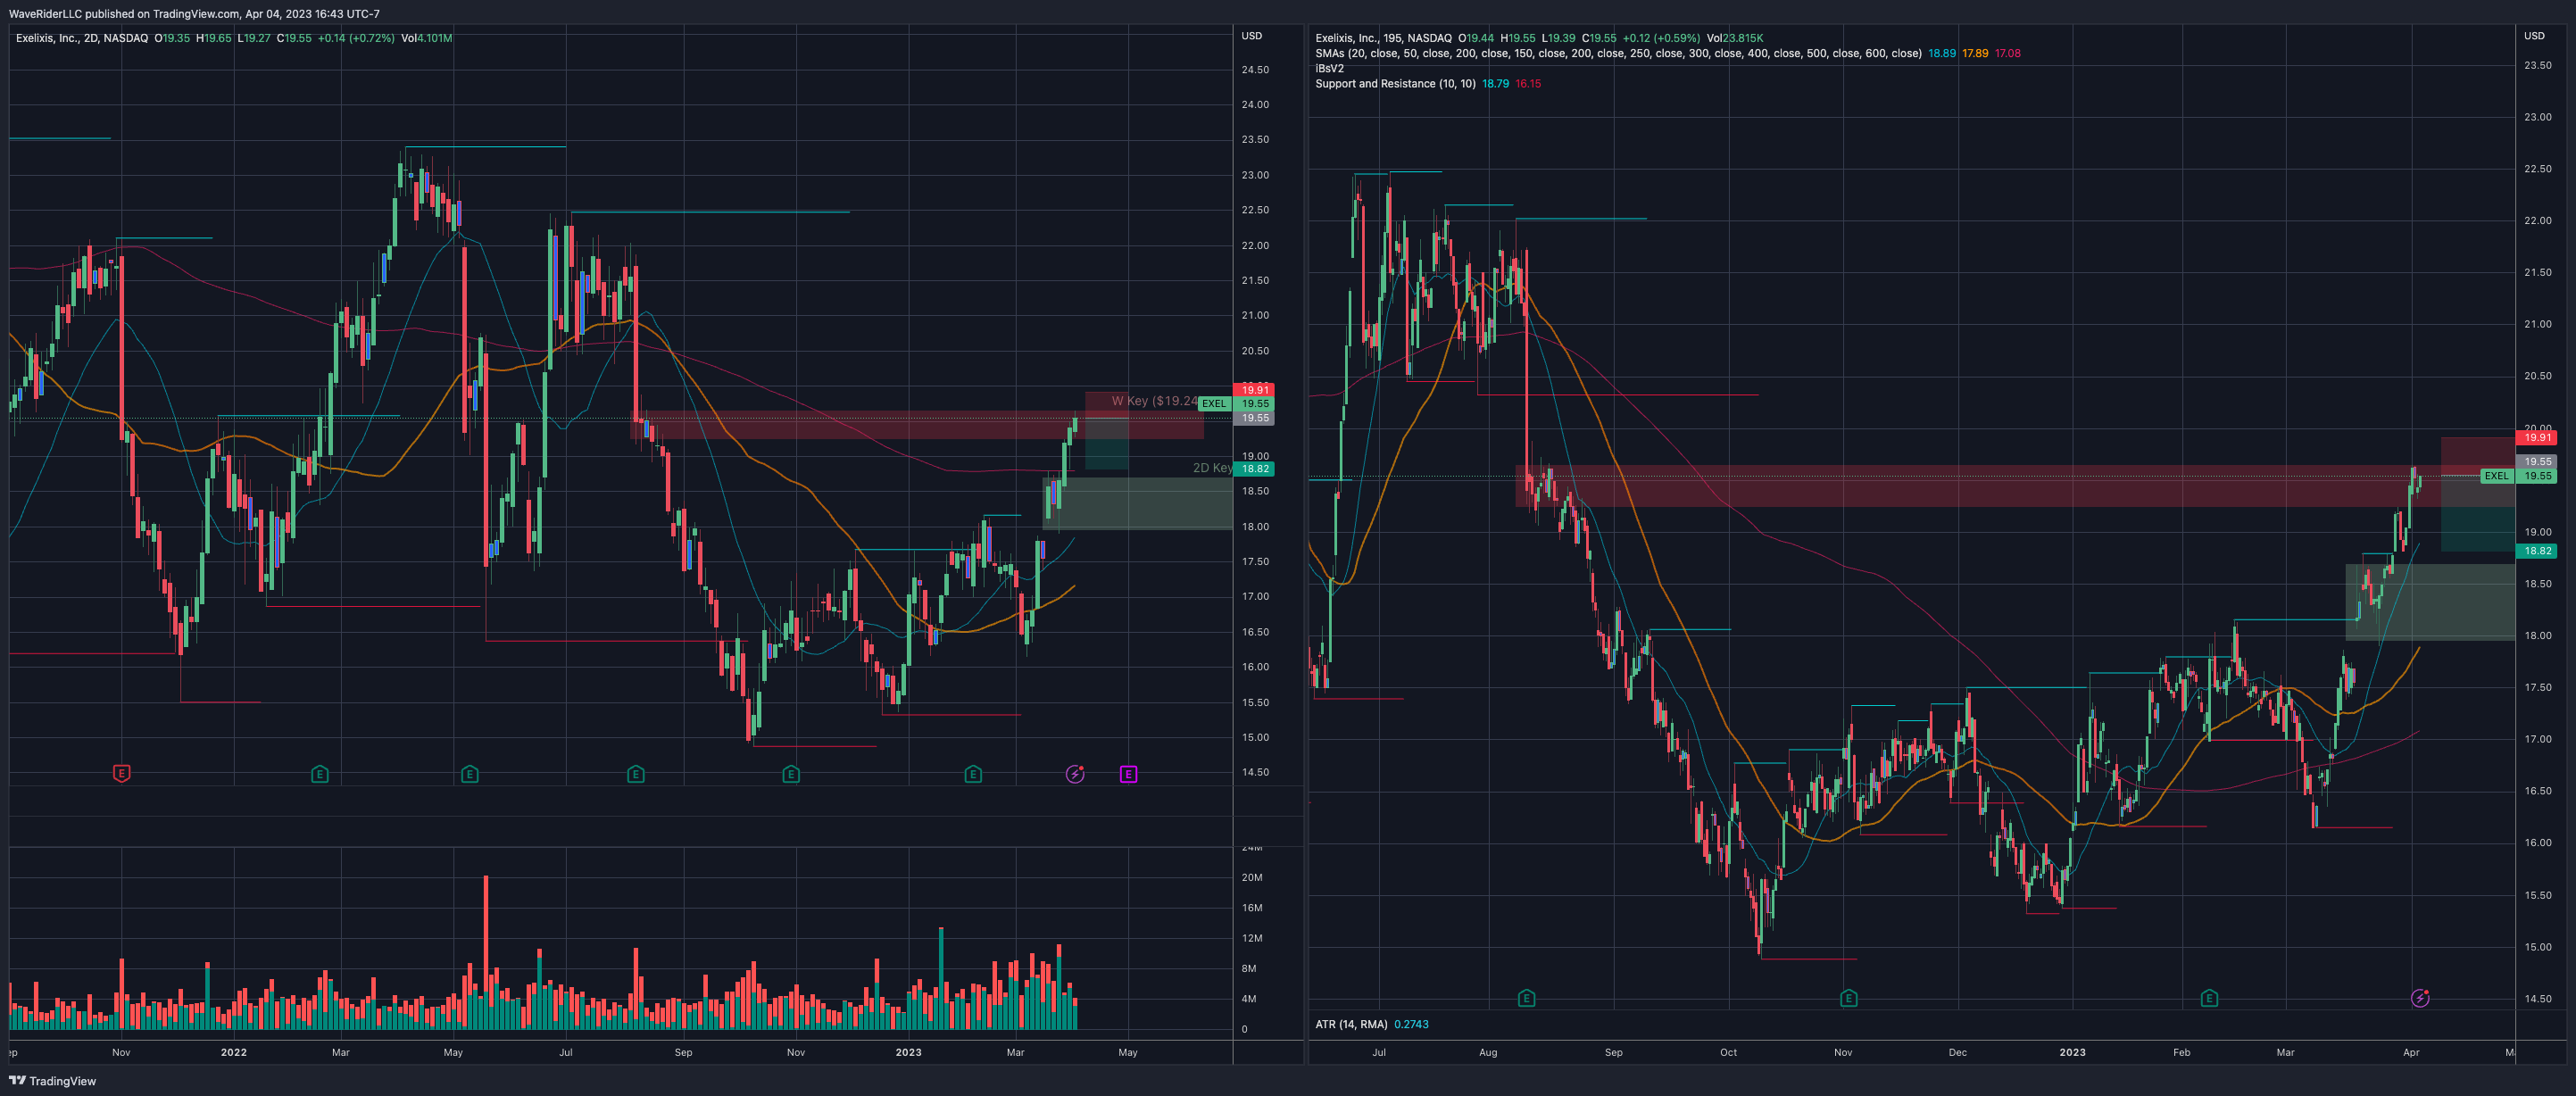Click the EXEL label beside the 19.55 price tag

pos(1214,403)
